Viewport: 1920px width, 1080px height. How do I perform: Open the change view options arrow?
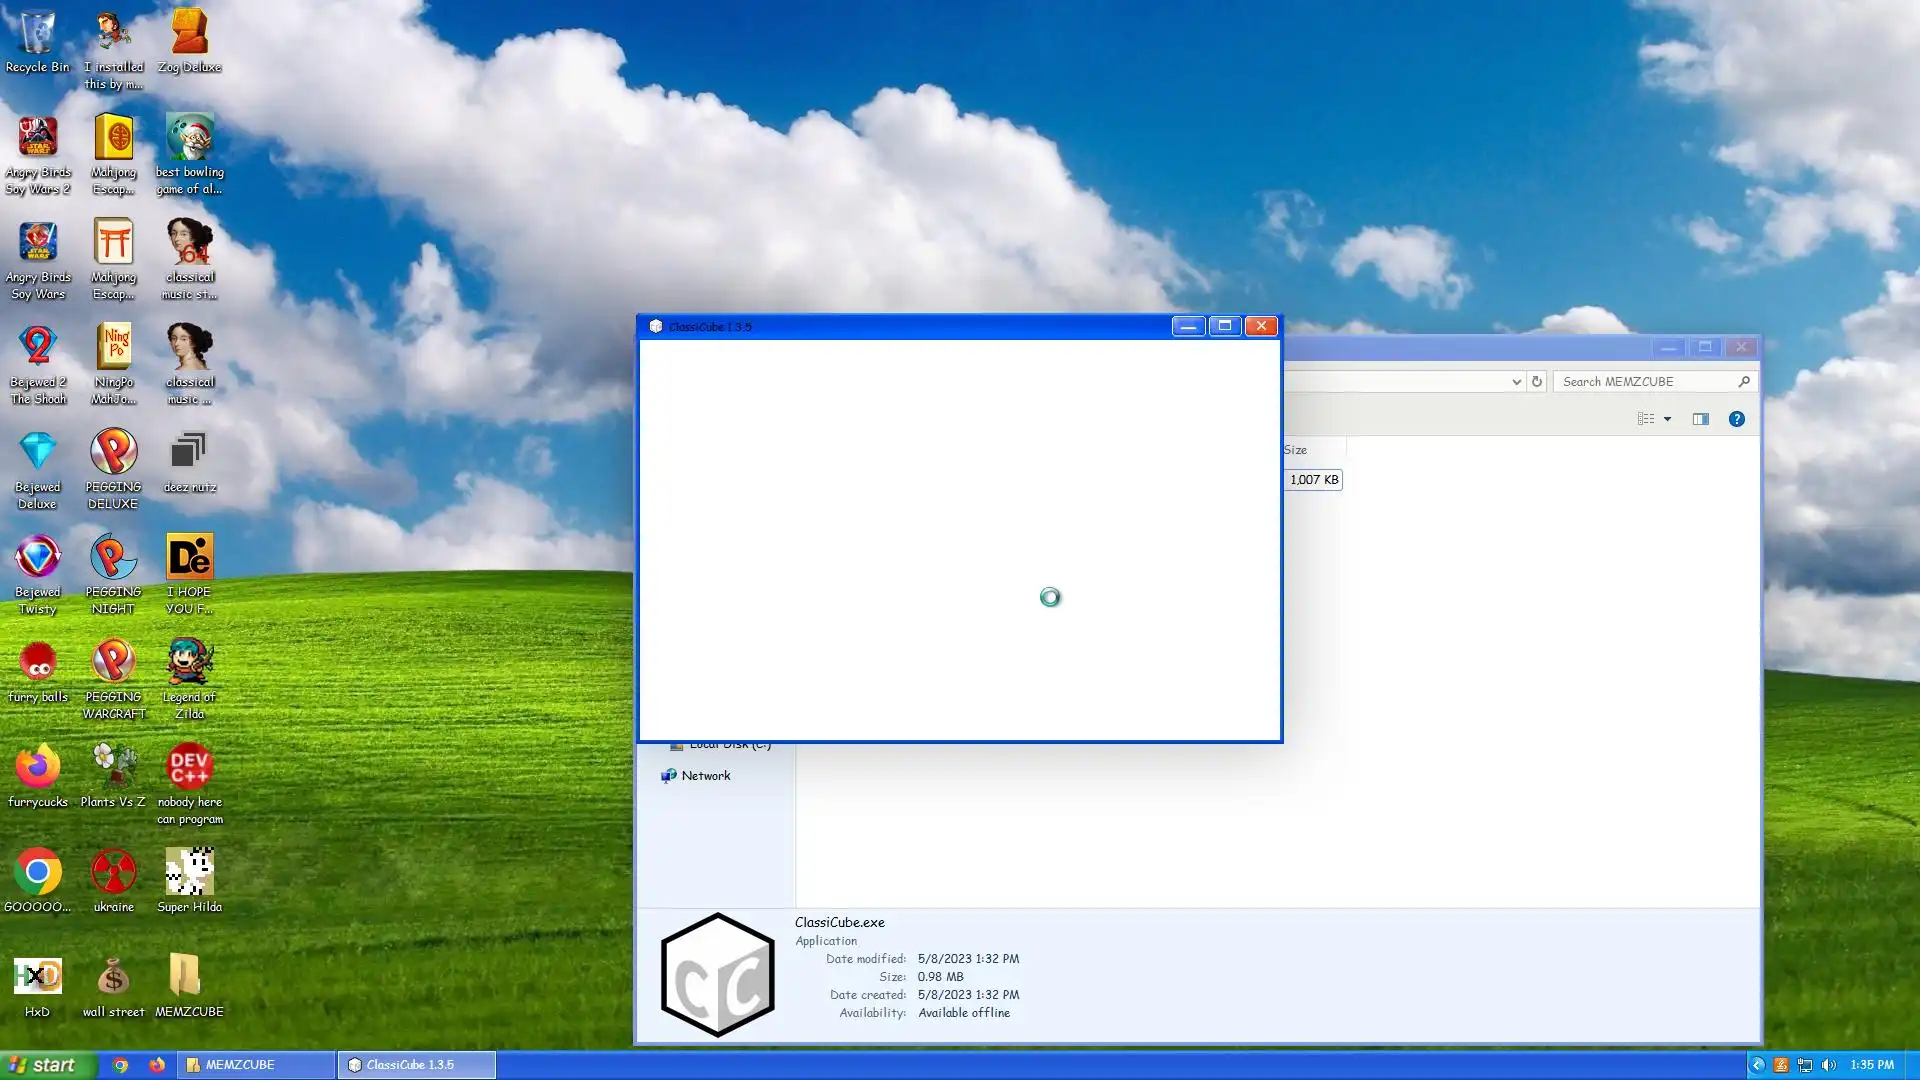tap(1667, 419)
